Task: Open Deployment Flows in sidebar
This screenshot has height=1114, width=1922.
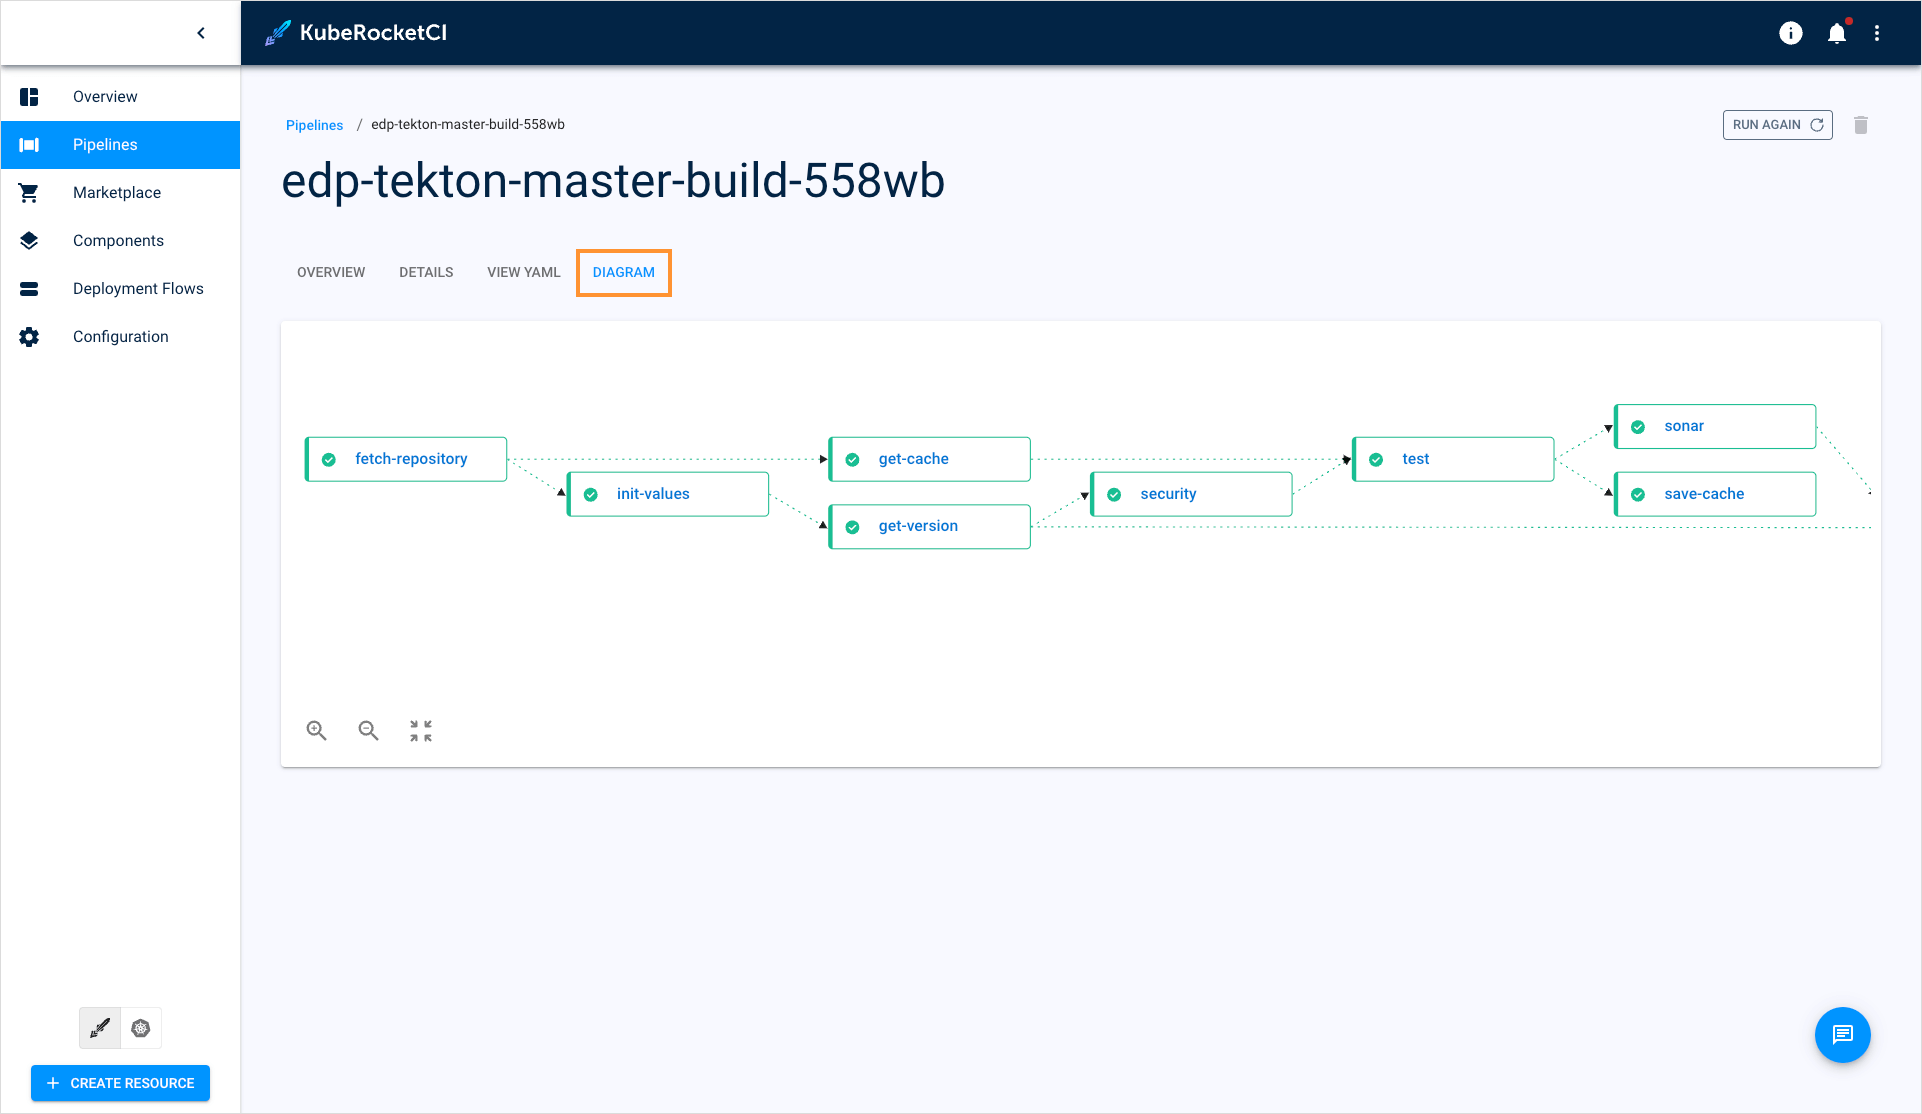Action: pyautogui.click(x=138, y=289)
